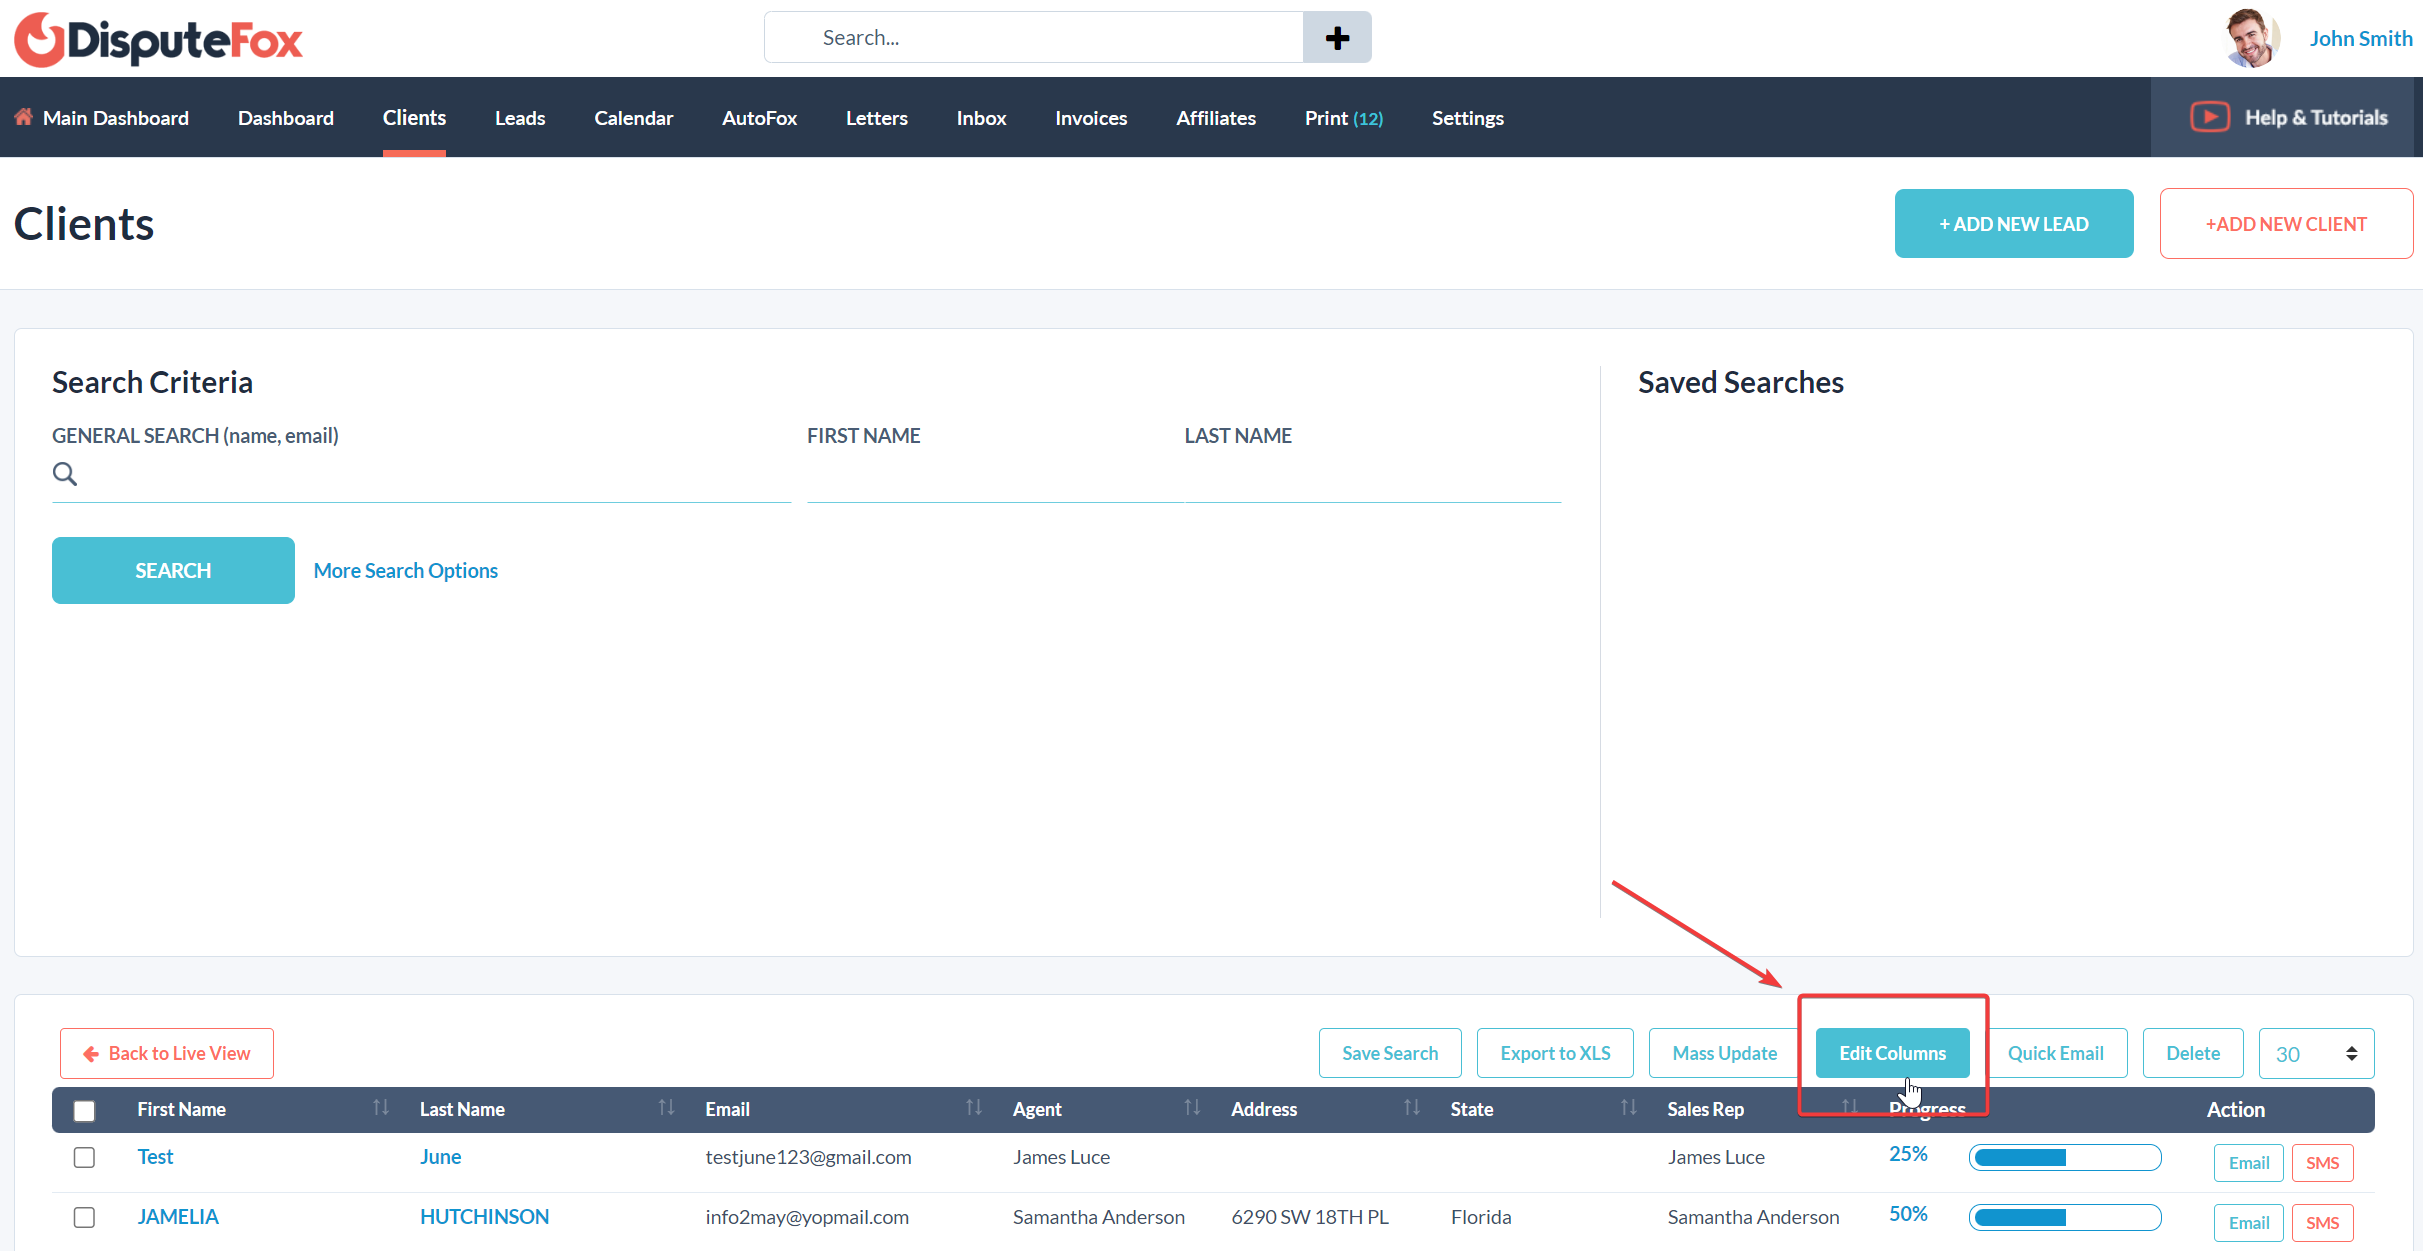Viewport: 2423px width, 1251px height.
Task: Toggle the select-all checkbox in table header
Action: [85, 1110]
